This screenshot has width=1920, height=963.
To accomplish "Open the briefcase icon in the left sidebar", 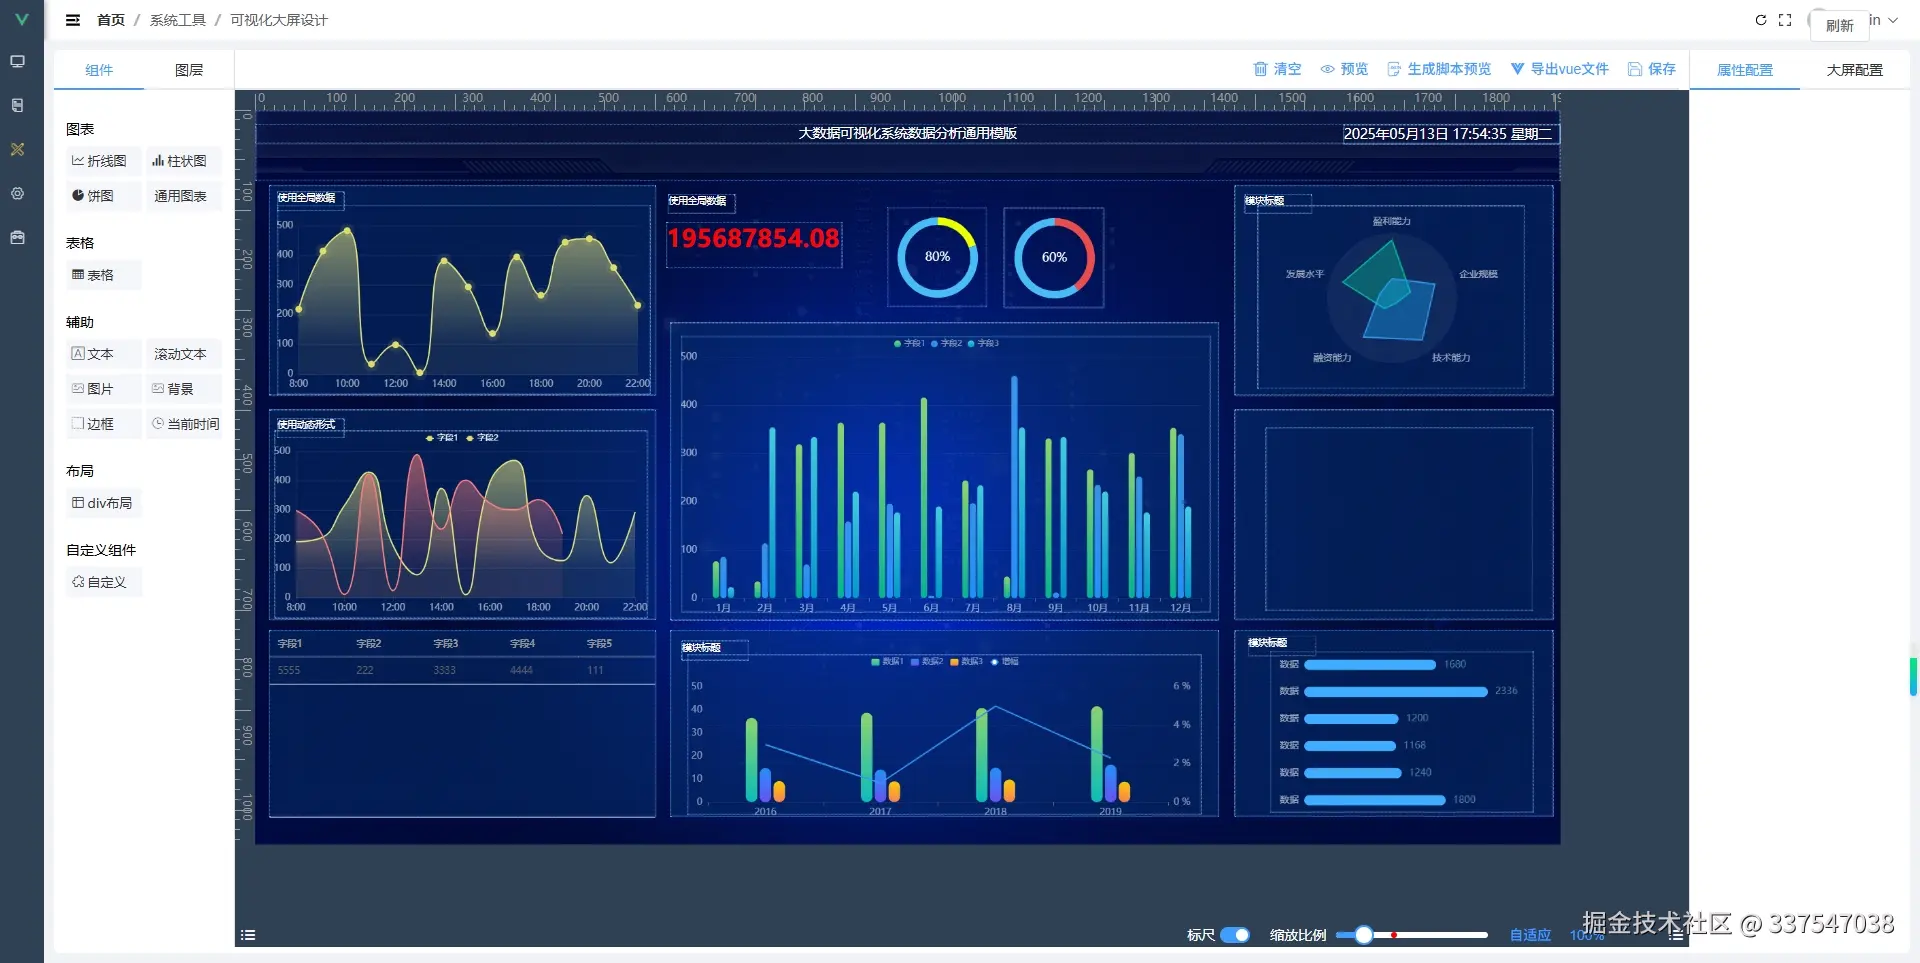I will tap(18, 237).
